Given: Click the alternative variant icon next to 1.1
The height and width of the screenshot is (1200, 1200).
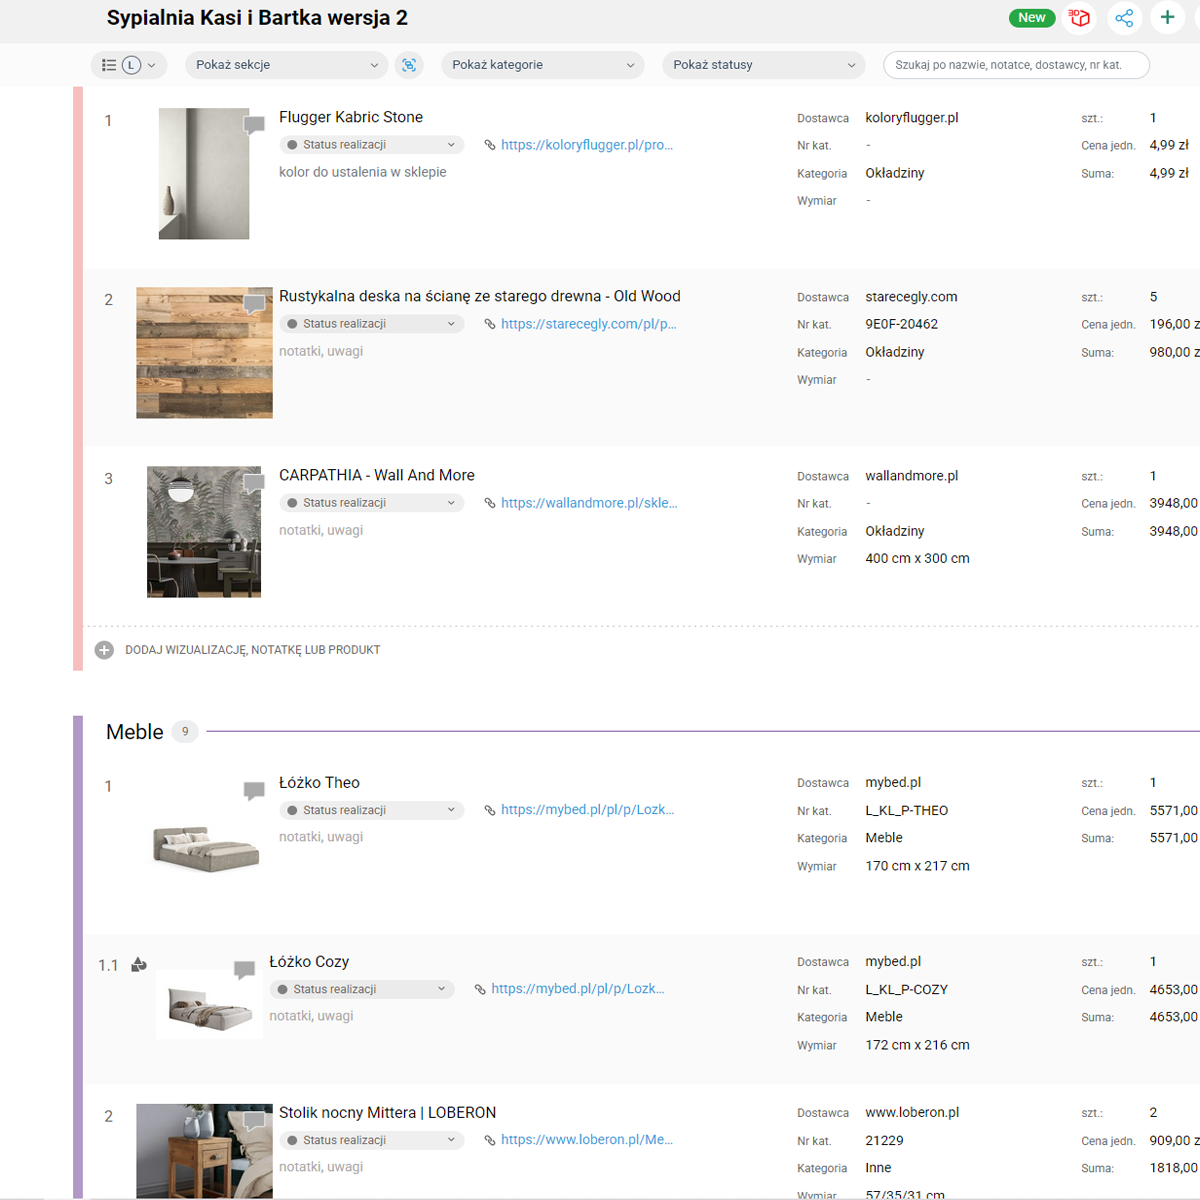Looking at the screenshot, I should (x=139, y=965).
